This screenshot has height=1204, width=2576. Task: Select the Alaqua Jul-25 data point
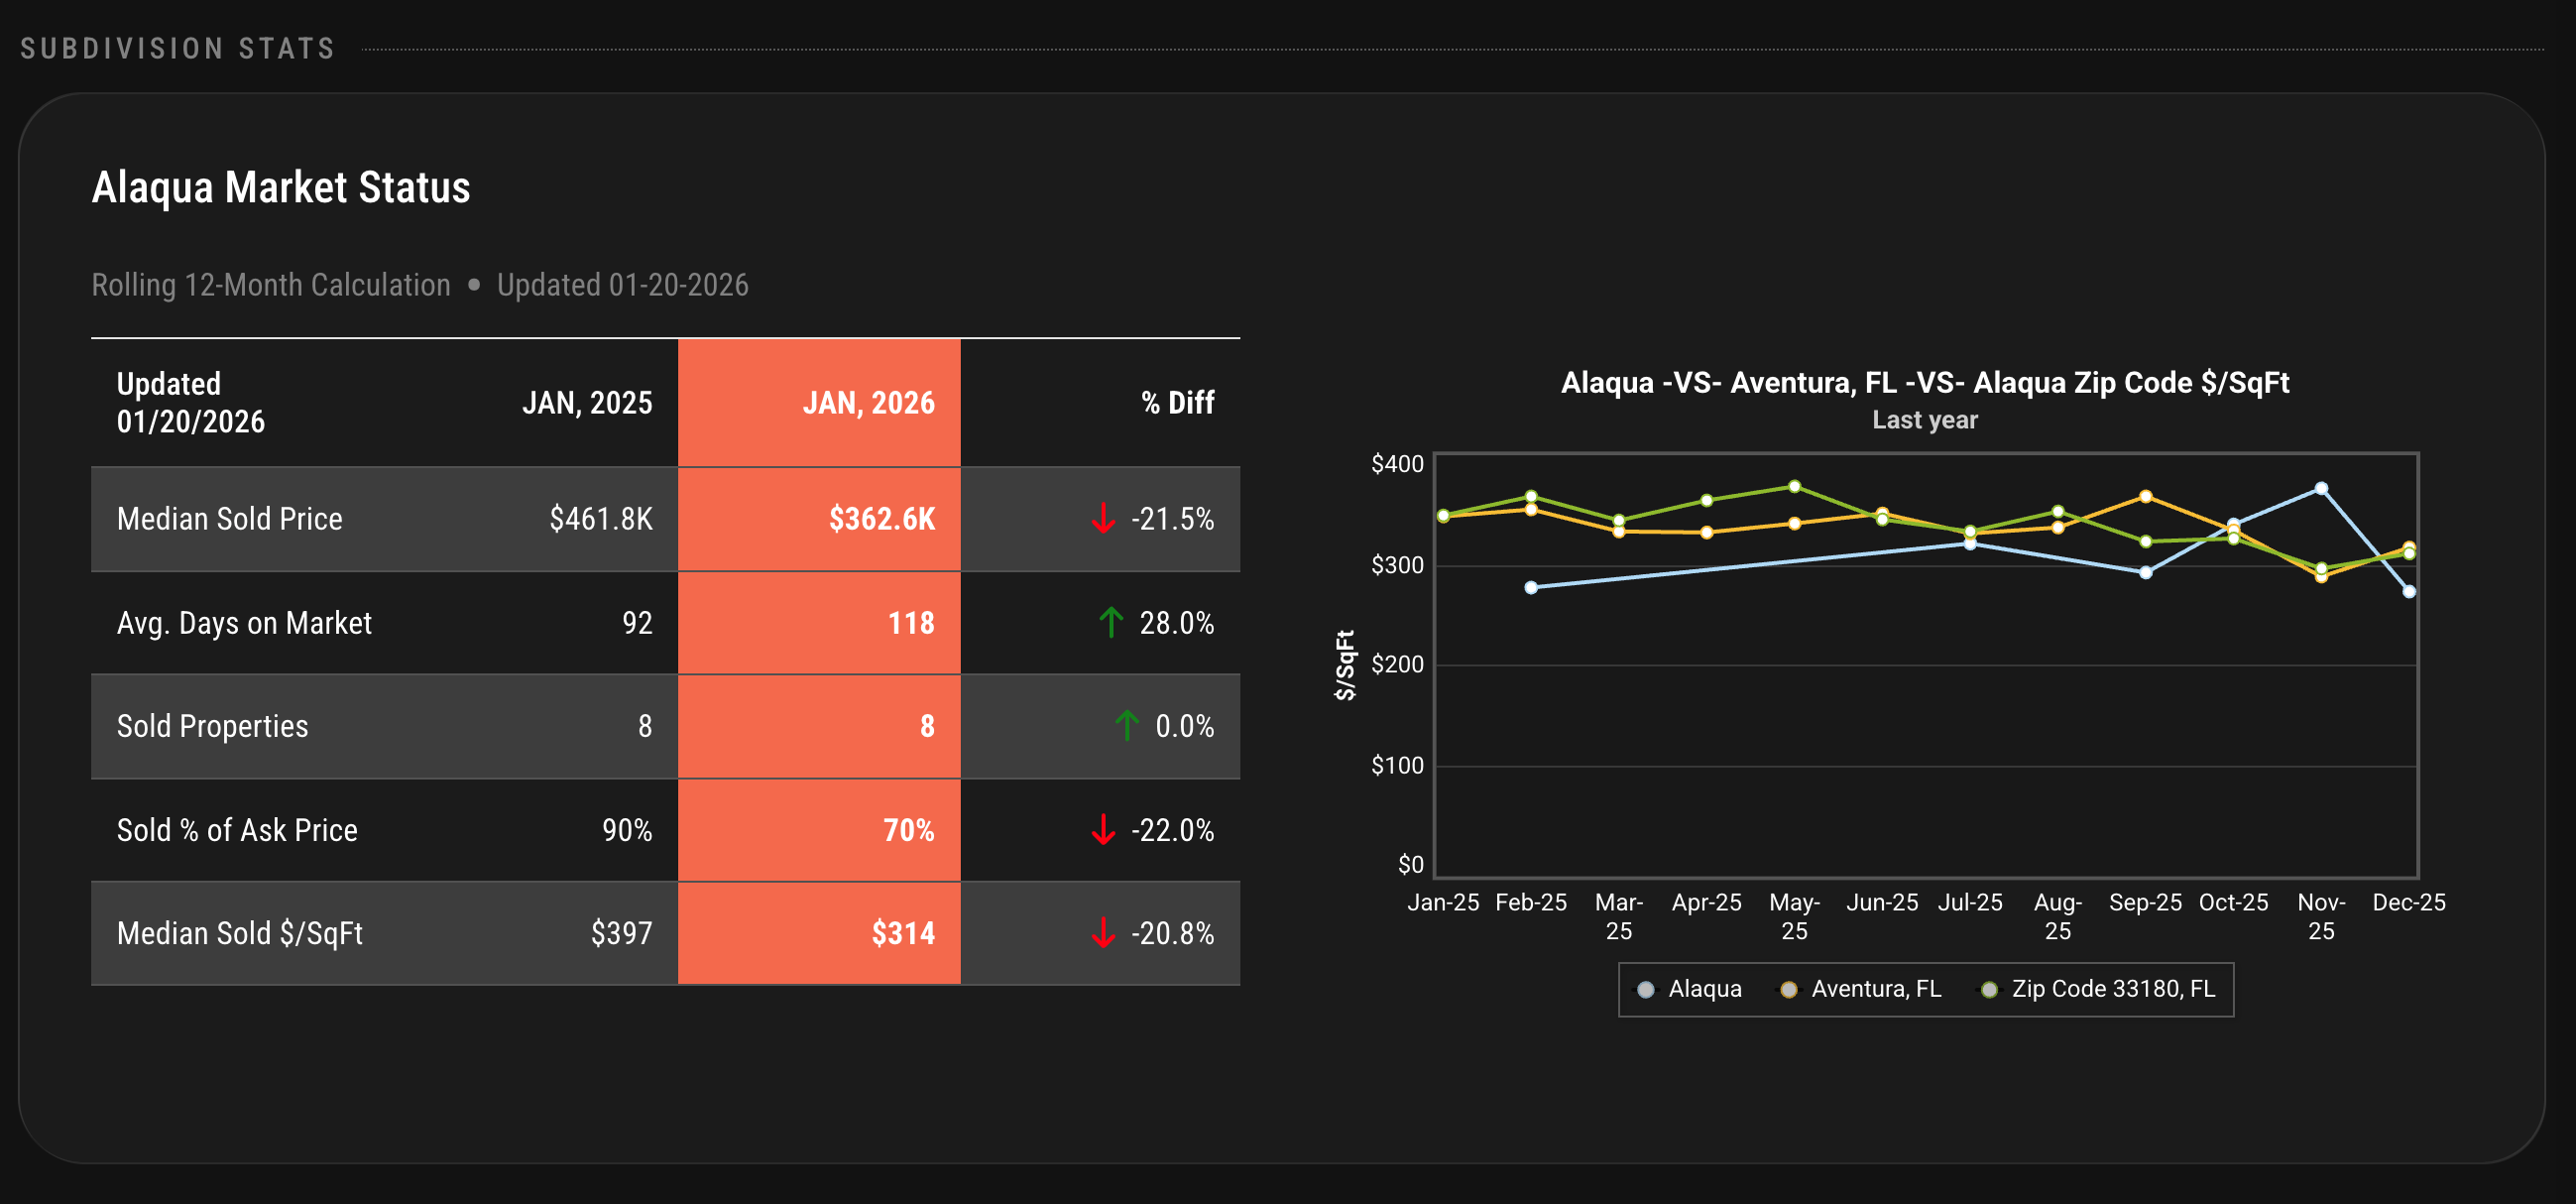coord(1970,544)
